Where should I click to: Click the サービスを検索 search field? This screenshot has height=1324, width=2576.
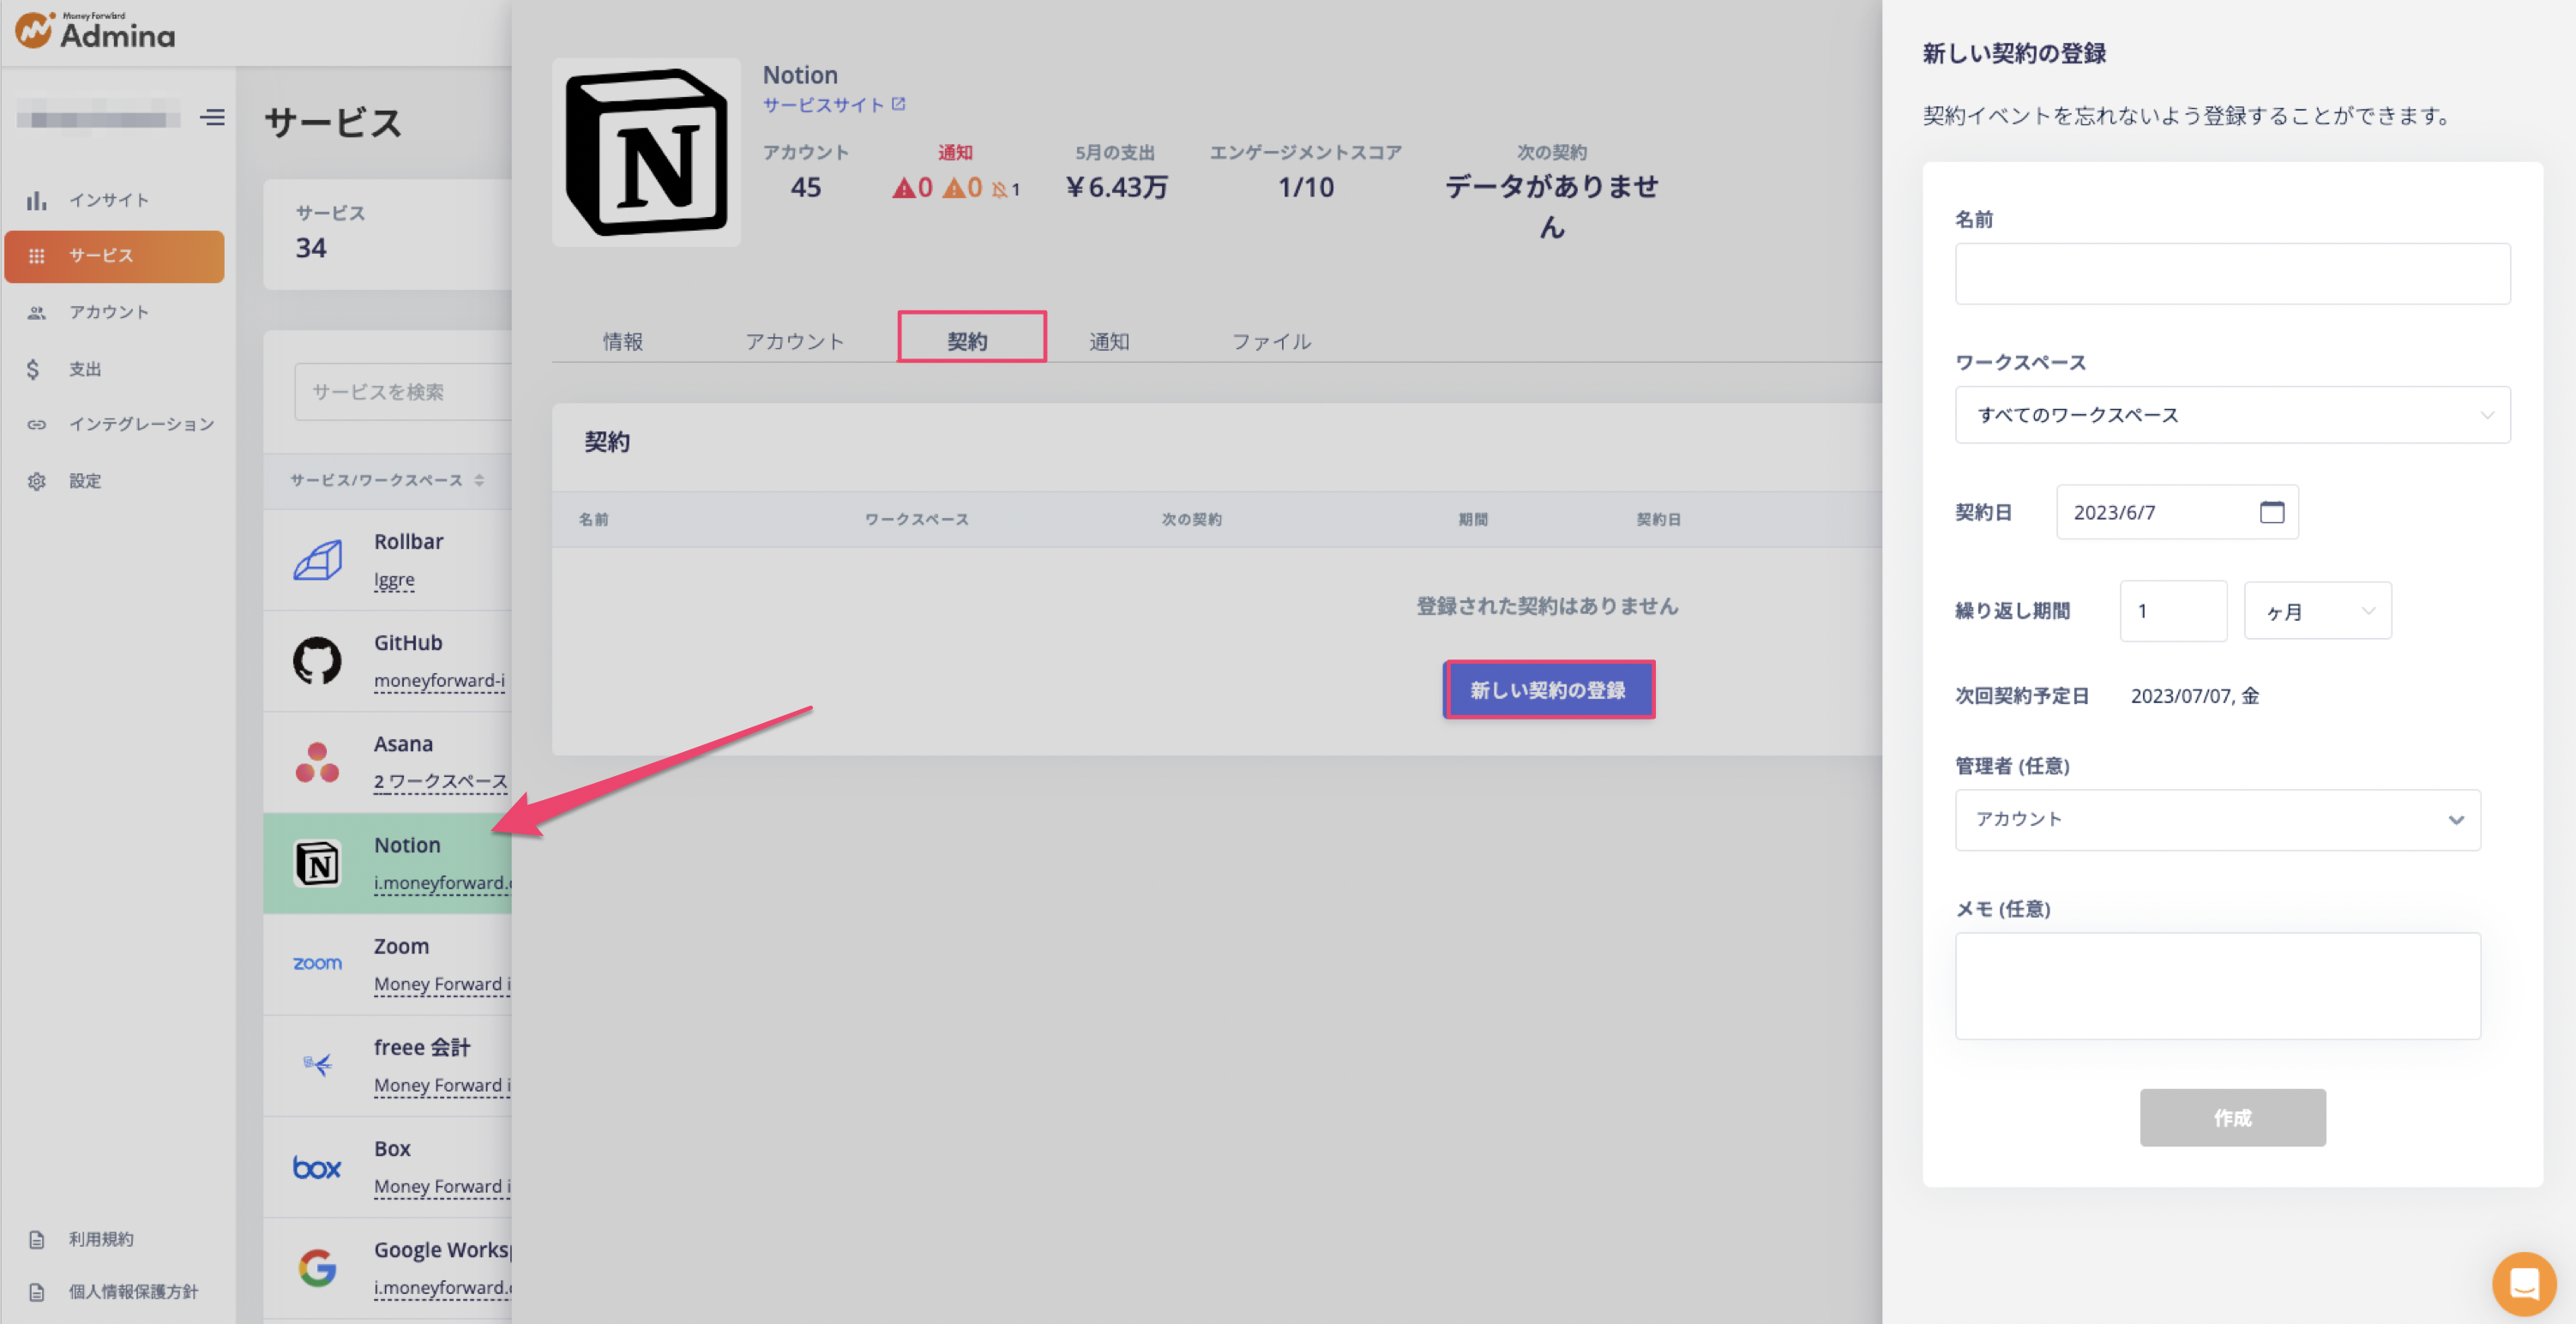click(403, 392)
